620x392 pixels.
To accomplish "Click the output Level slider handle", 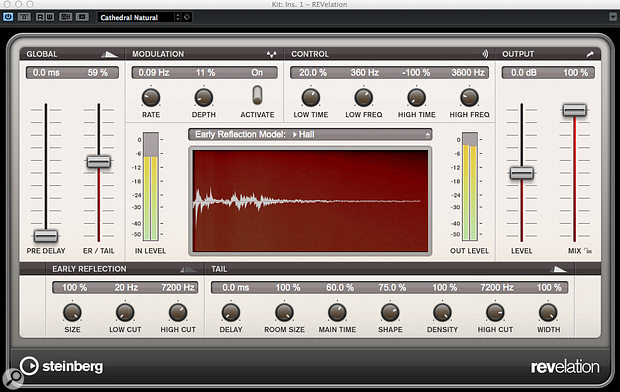I will pos(522,173).
